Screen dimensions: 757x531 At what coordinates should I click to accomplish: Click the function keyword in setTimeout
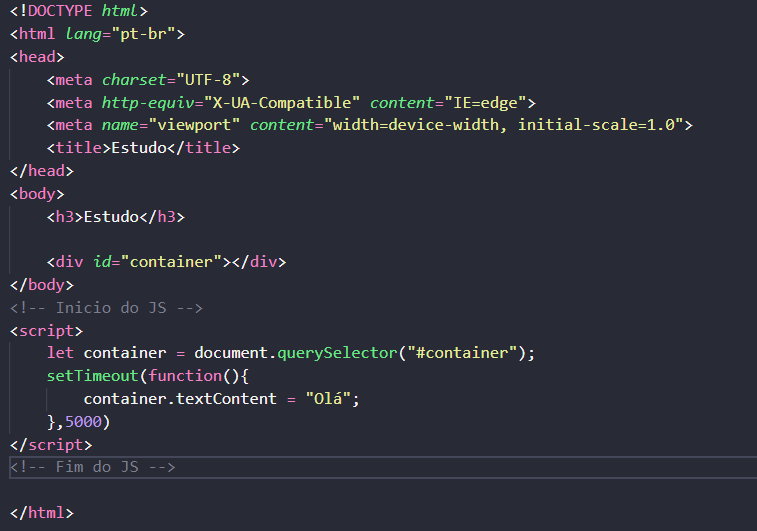tap(185, 376)
